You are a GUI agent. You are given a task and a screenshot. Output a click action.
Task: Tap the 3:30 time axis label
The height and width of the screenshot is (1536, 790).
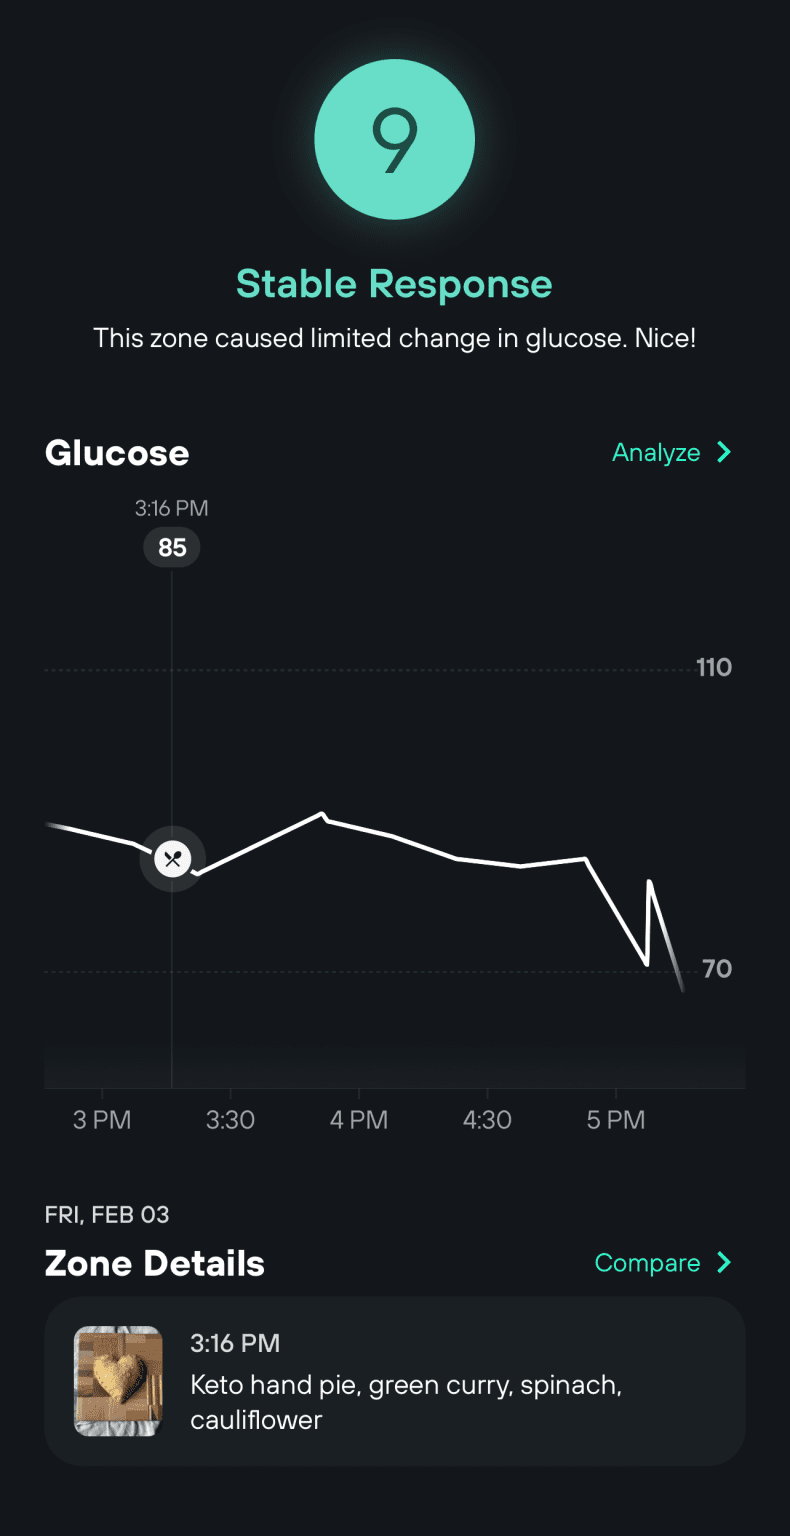click(230, 1120)
